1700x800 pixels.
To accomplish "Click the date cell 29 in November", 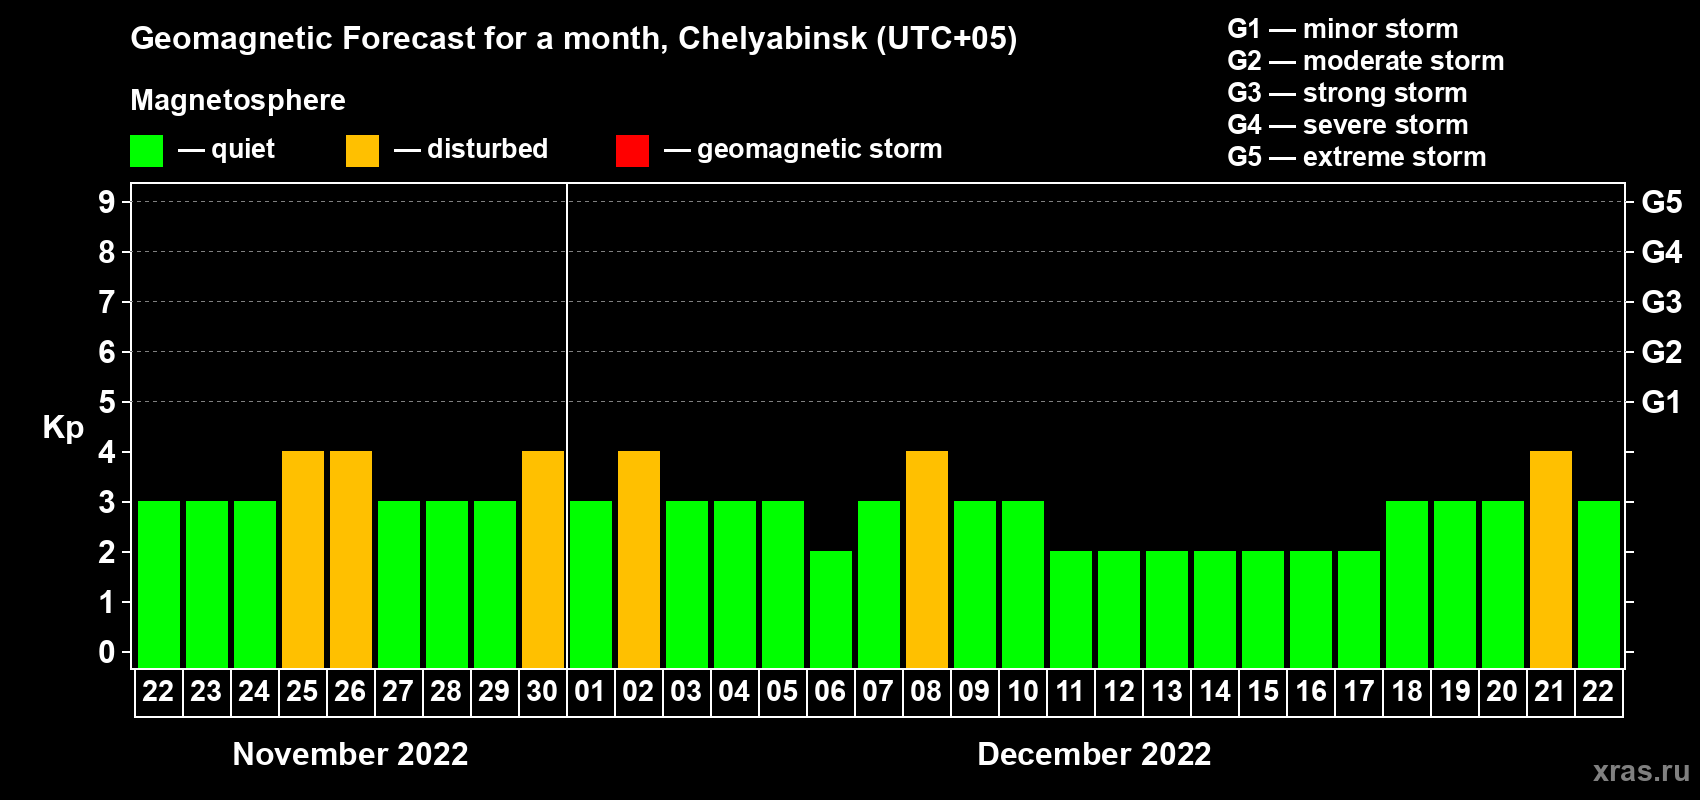I will click(494, 692).
